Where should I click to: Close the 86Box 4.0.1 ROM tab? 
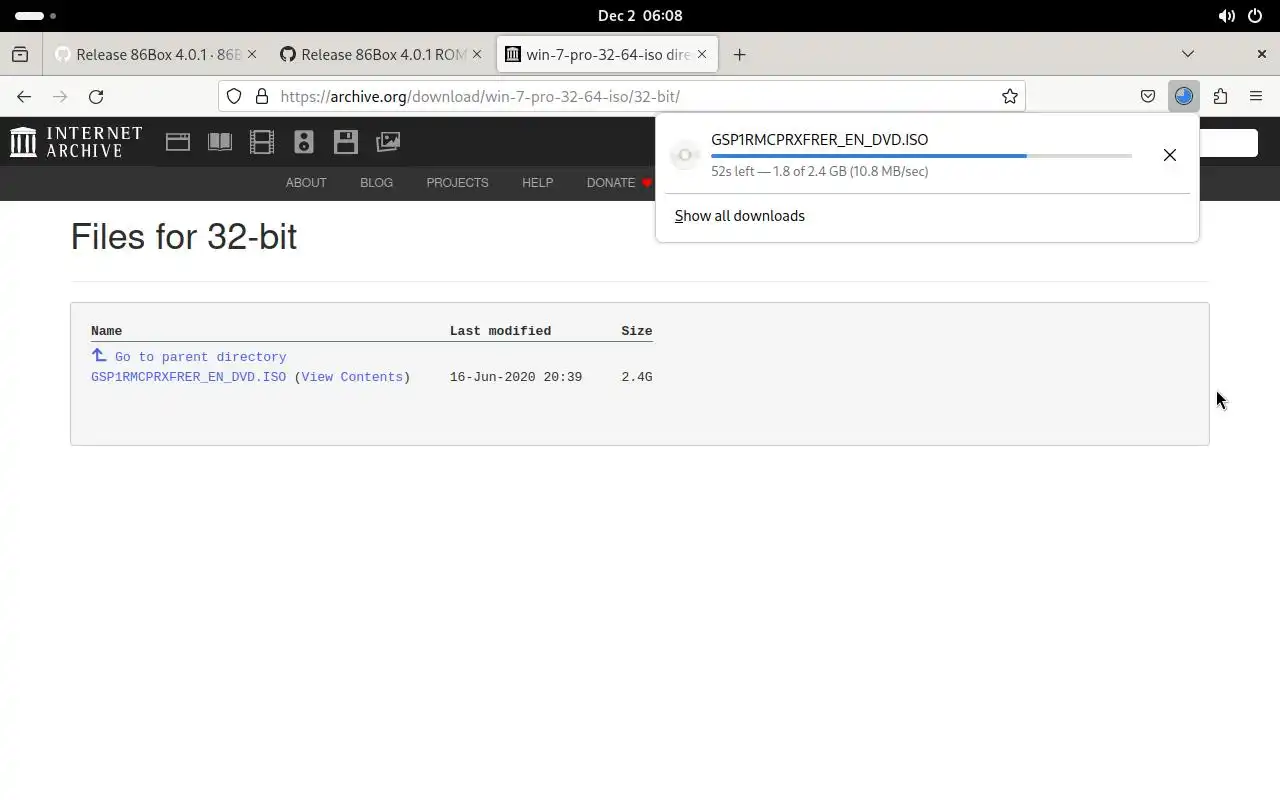[477, 55]
